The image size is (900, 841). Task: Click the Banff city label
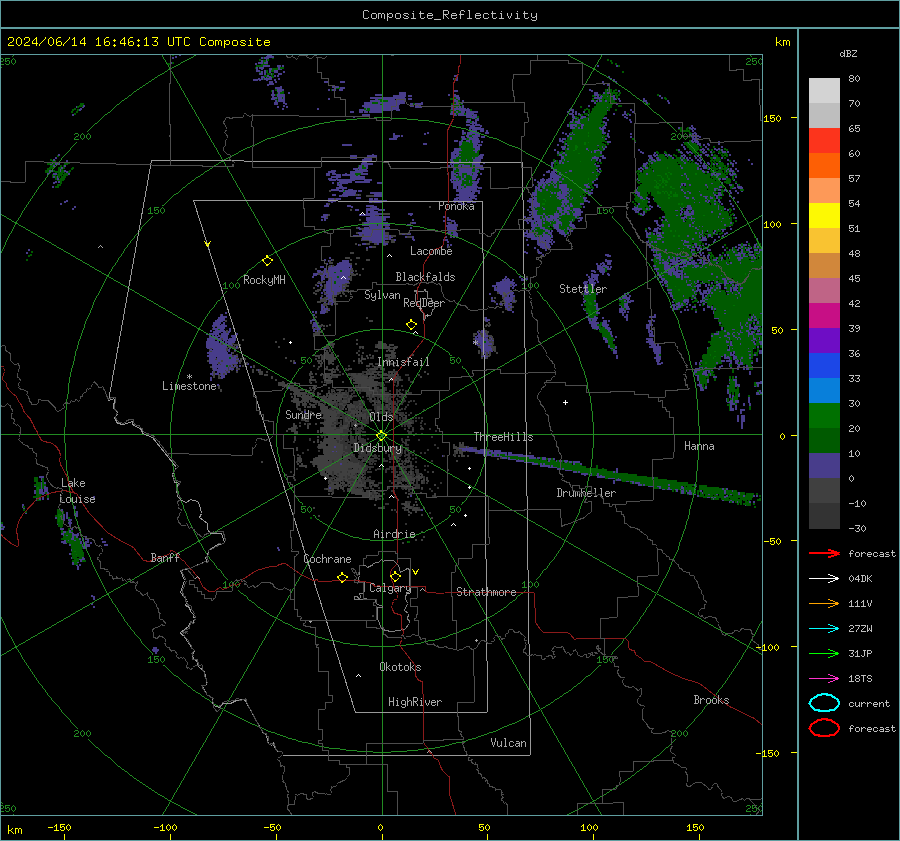pyautogui.click(x=165, y=557)
